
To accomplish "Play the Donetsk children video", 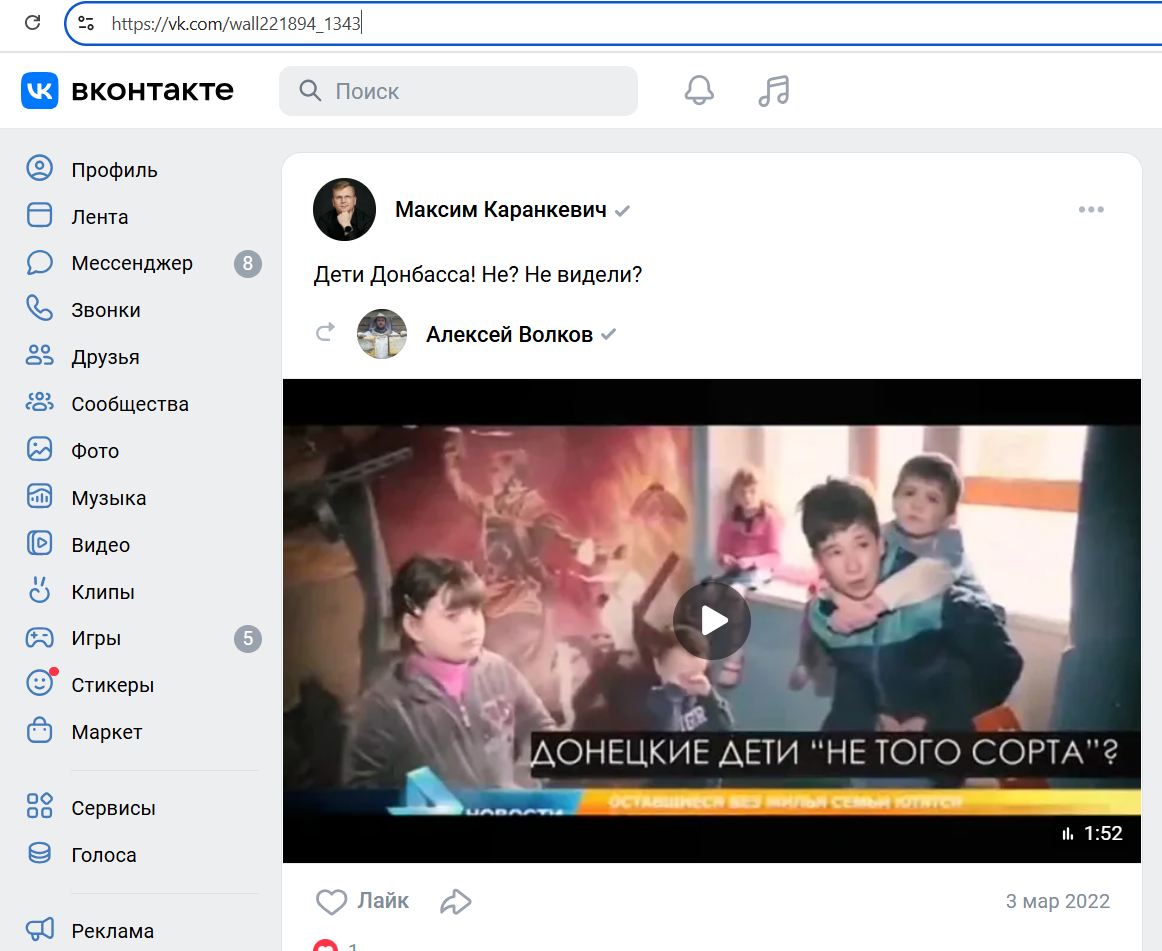I will tap(711, 621).
